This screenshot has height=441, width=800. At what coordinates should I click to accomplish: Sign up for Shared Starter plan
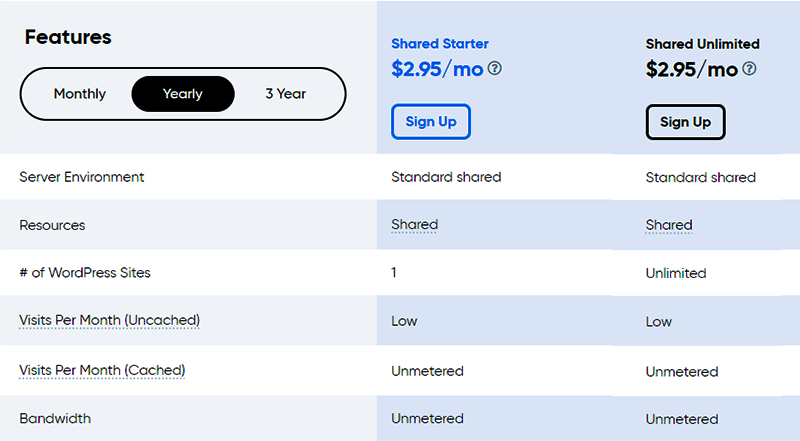pyautogui.click(x=431, y=122)
